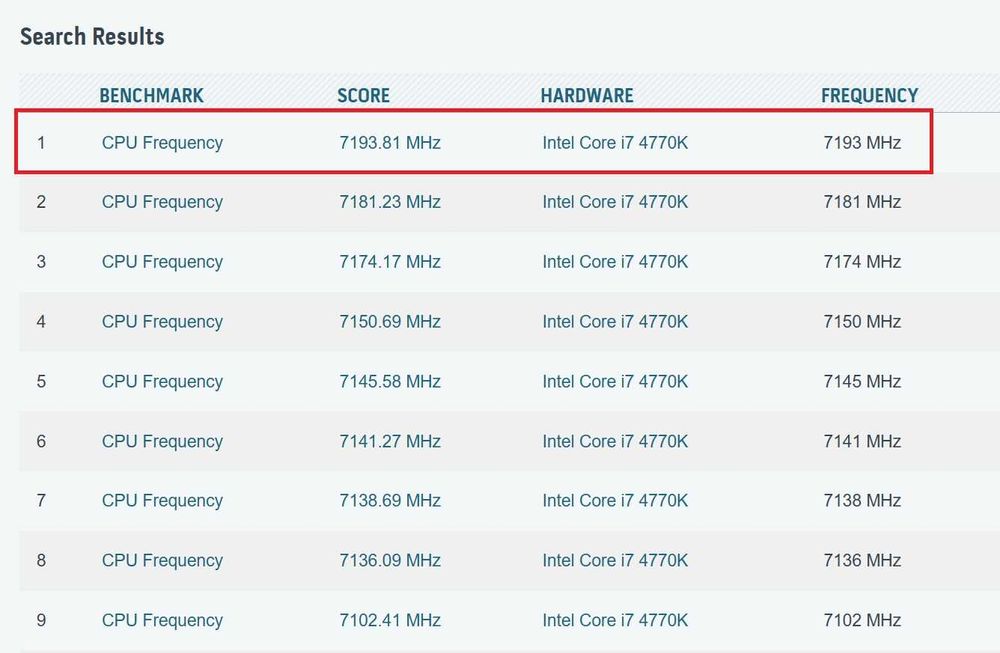The image size is (1000, 653).
Task: Open Intel Core i7 4770K in row 5
Action: coord(615,381)
